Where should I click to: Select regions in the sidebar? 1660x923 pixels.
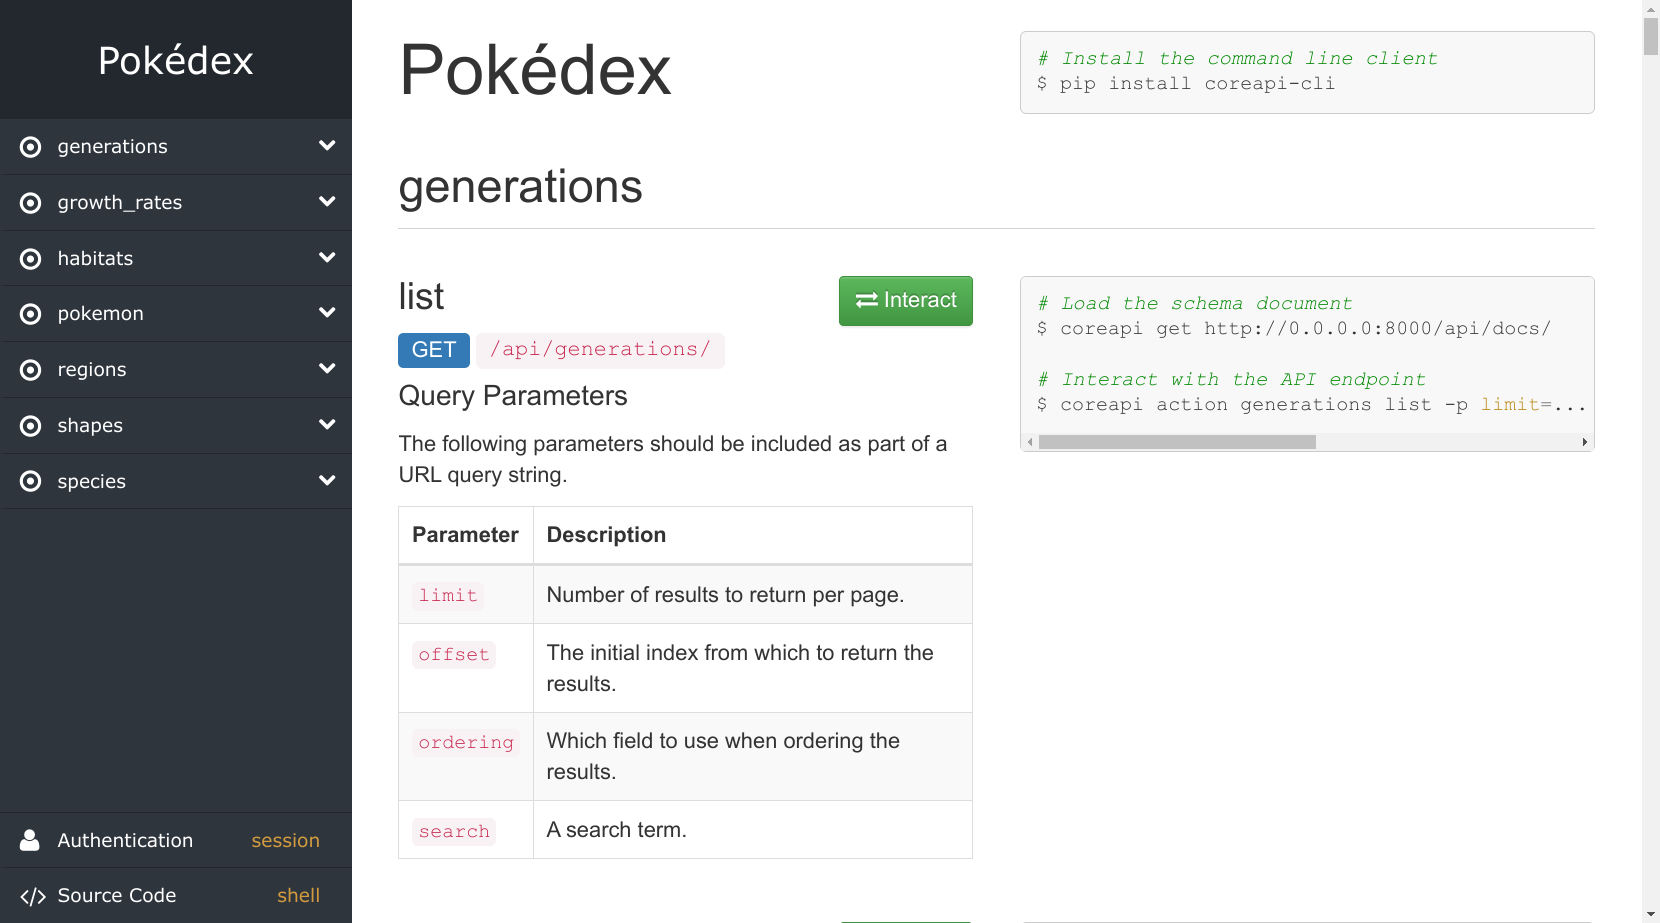[x=92, y=369]
